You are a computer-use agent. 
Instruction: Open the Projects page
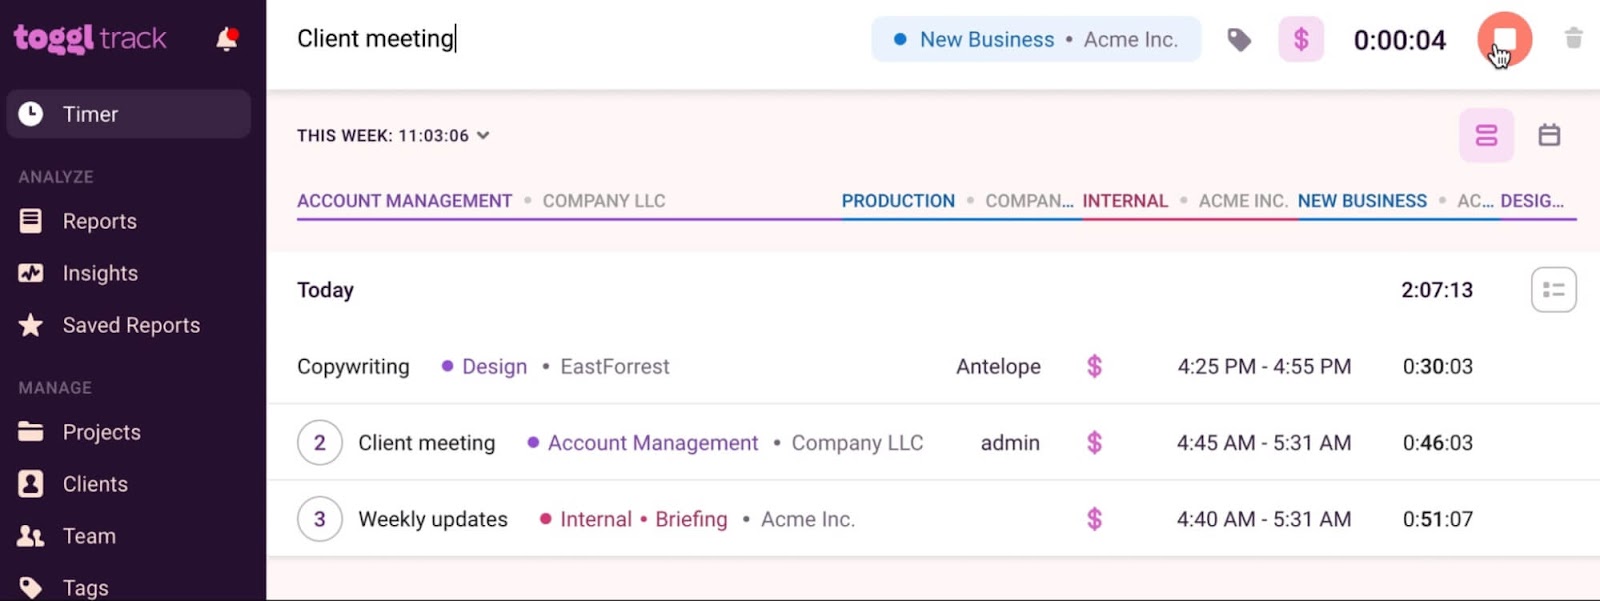[x=101, y=431]
